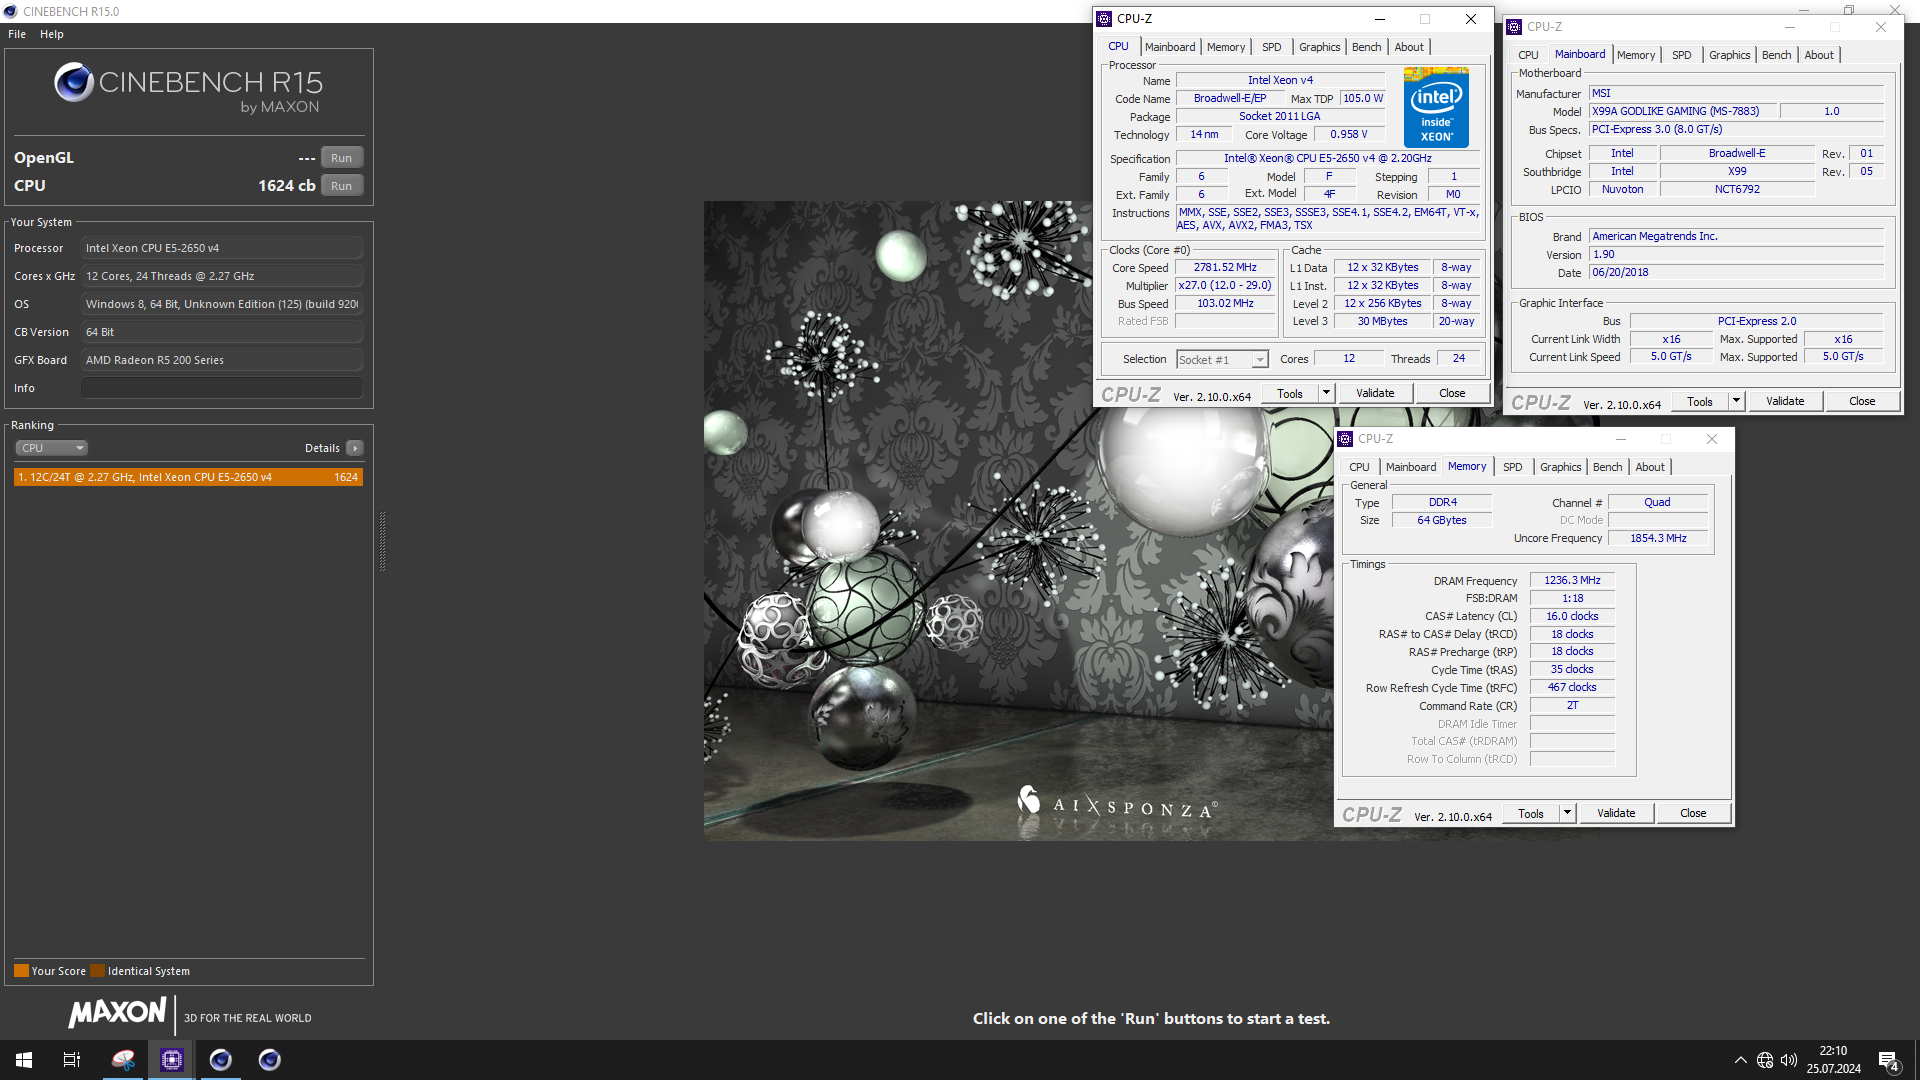The image size is (1920, 1080).
Task: Click the Info input field
Action: pos(222,388)
